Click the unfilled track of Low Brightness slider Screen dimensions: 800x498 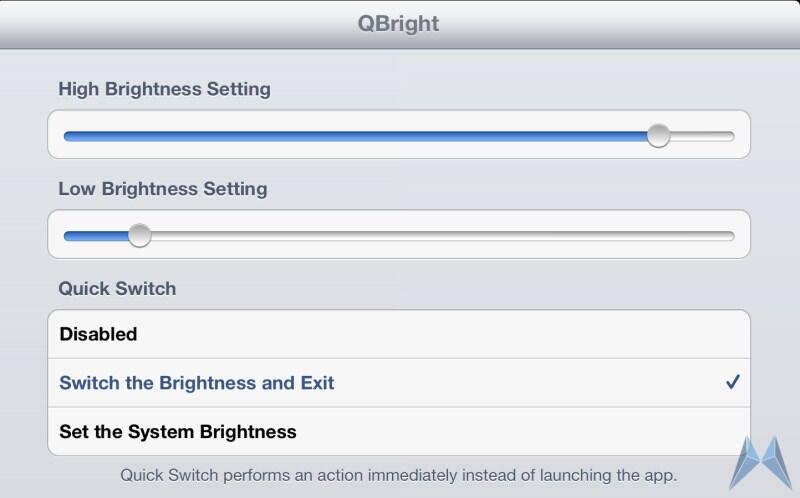(442, 236)
